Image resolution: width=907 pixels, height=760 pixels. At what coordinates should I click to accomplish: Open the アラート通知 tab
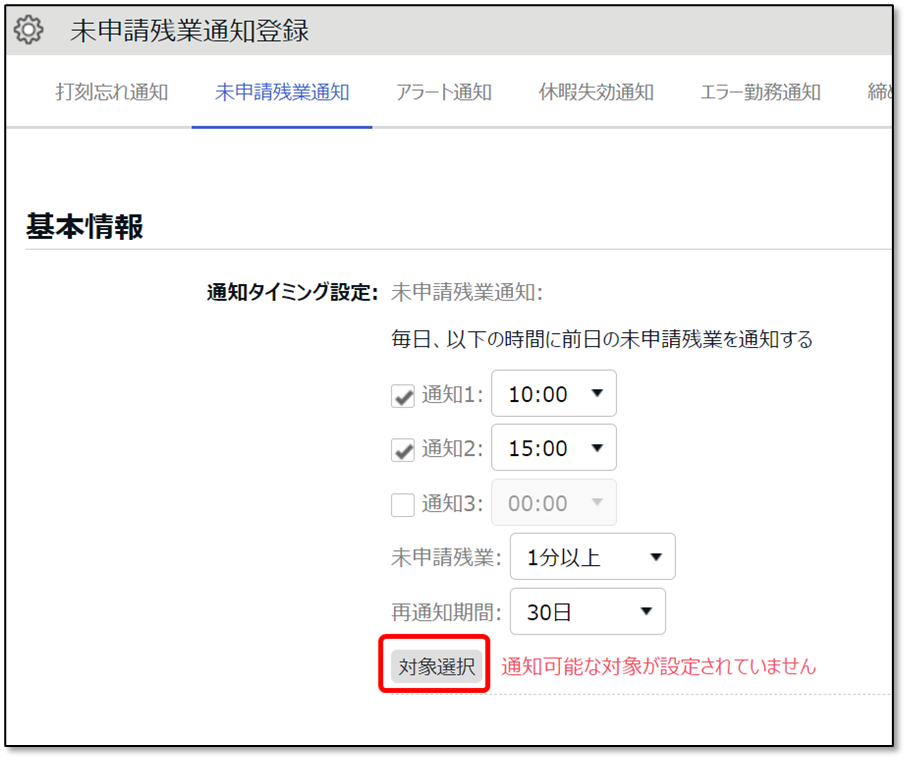point(443,93)
